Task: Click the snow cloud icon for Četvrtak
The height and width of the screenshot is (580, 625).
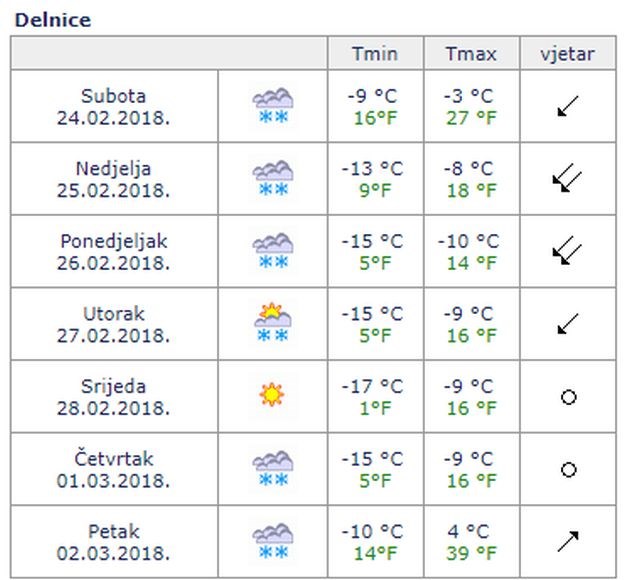Action: pyautogui.click(x=273, y=469)
